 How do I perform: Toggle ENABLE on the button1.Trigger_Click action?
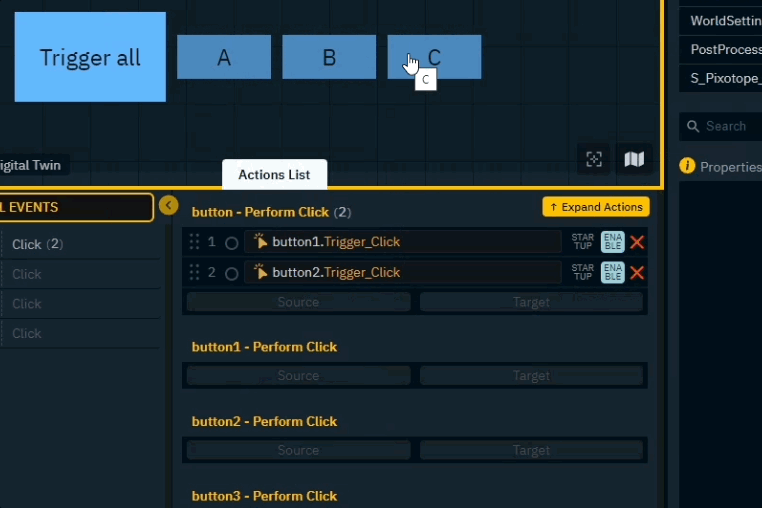click(612, 242)
